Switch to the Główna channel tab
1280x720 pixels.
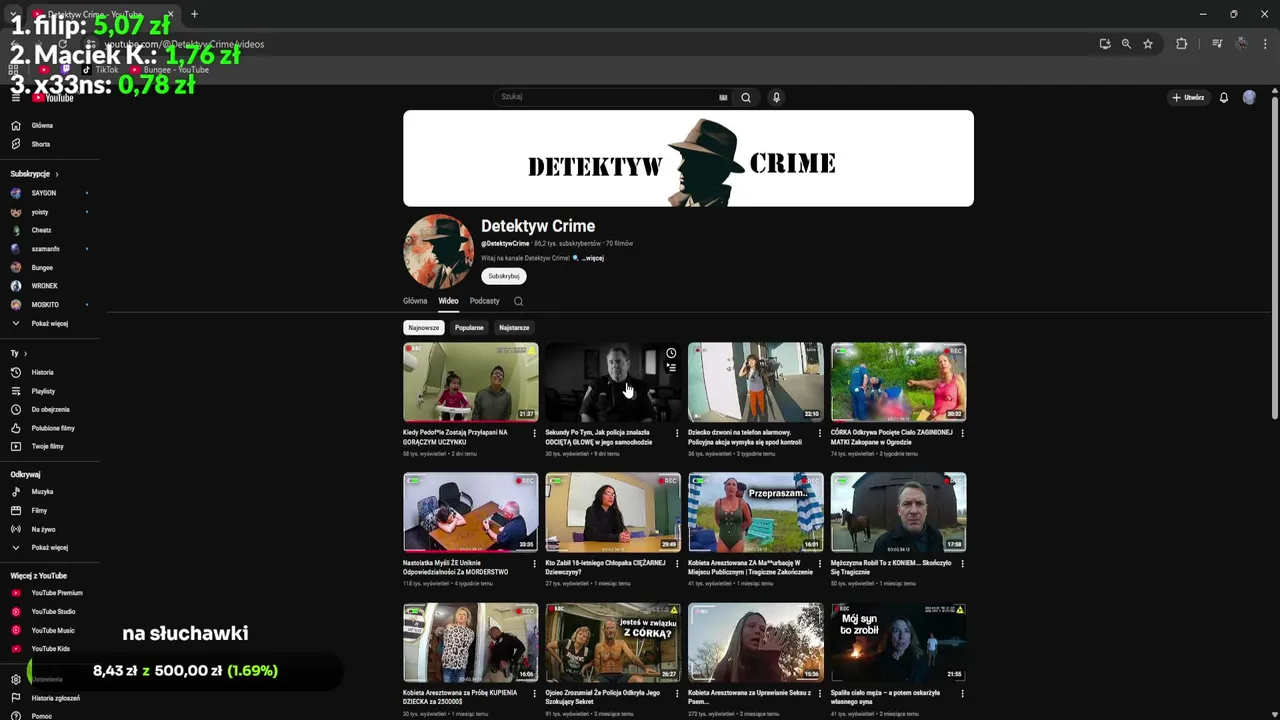pos(415,301)
